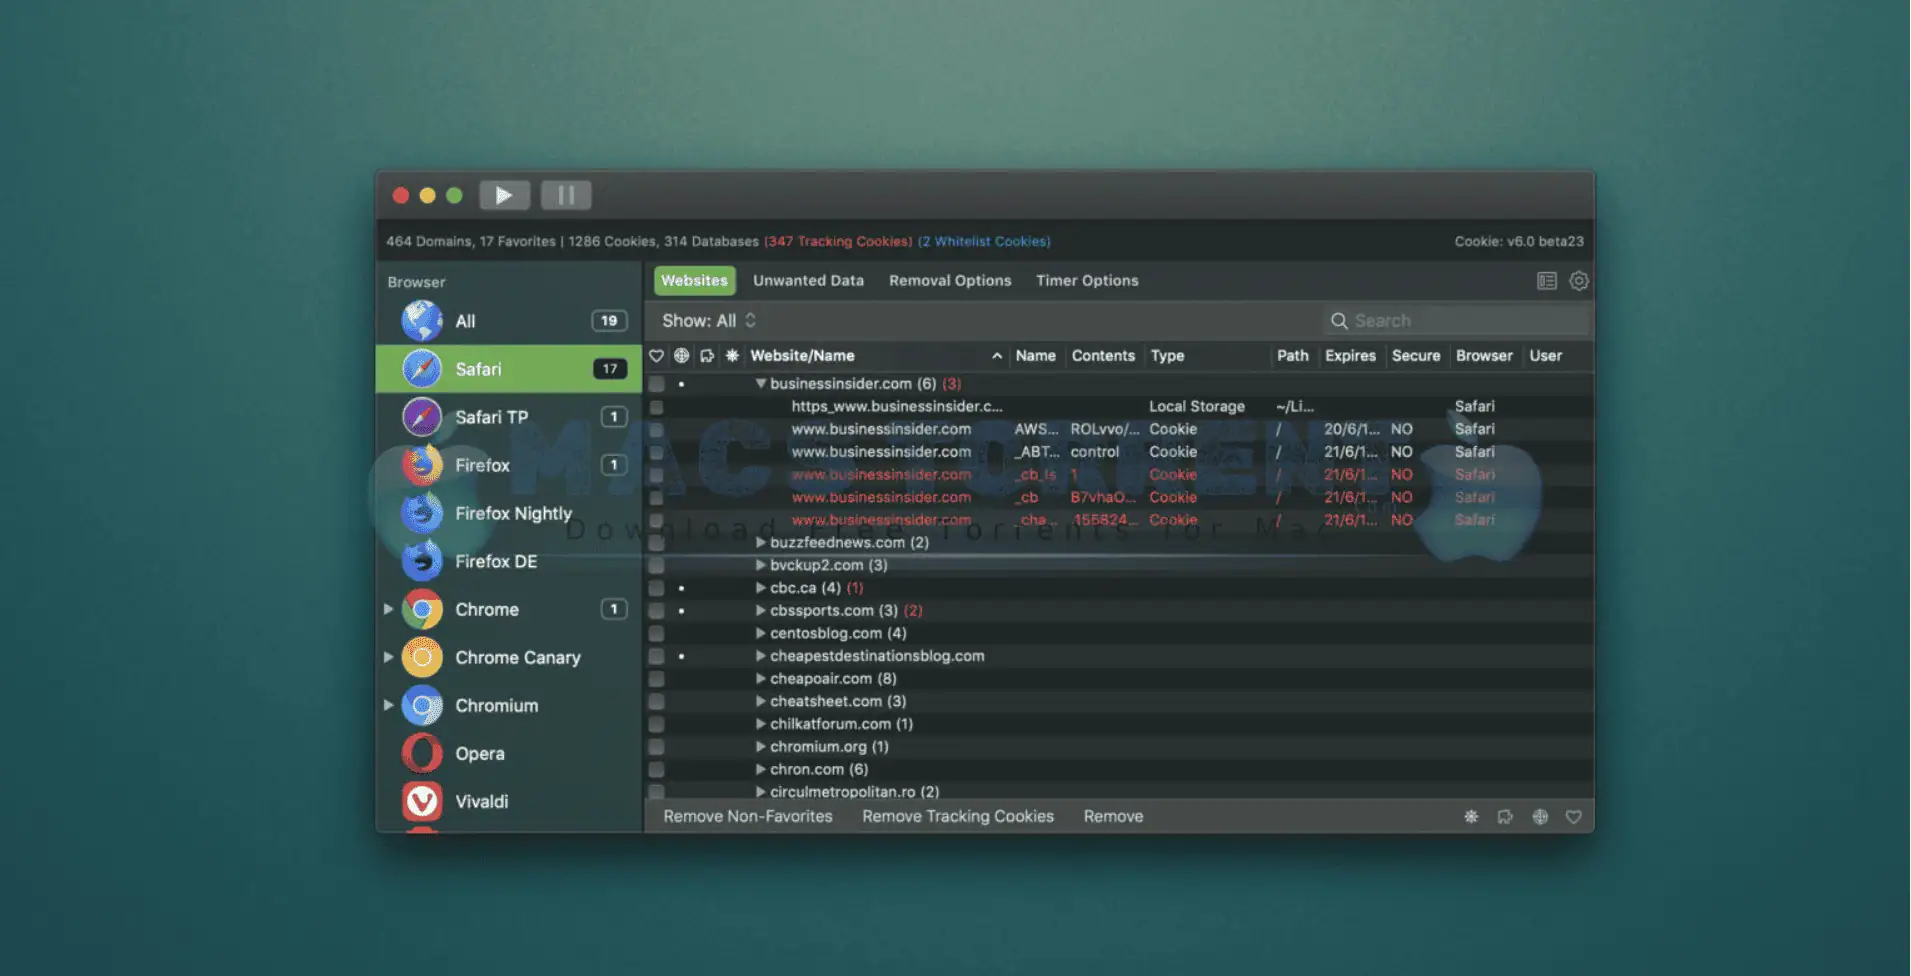The width and height of the screenshot is (1911, 976).
Task: Select the Safari item badge showing 17
Action: tap(610, 369)
